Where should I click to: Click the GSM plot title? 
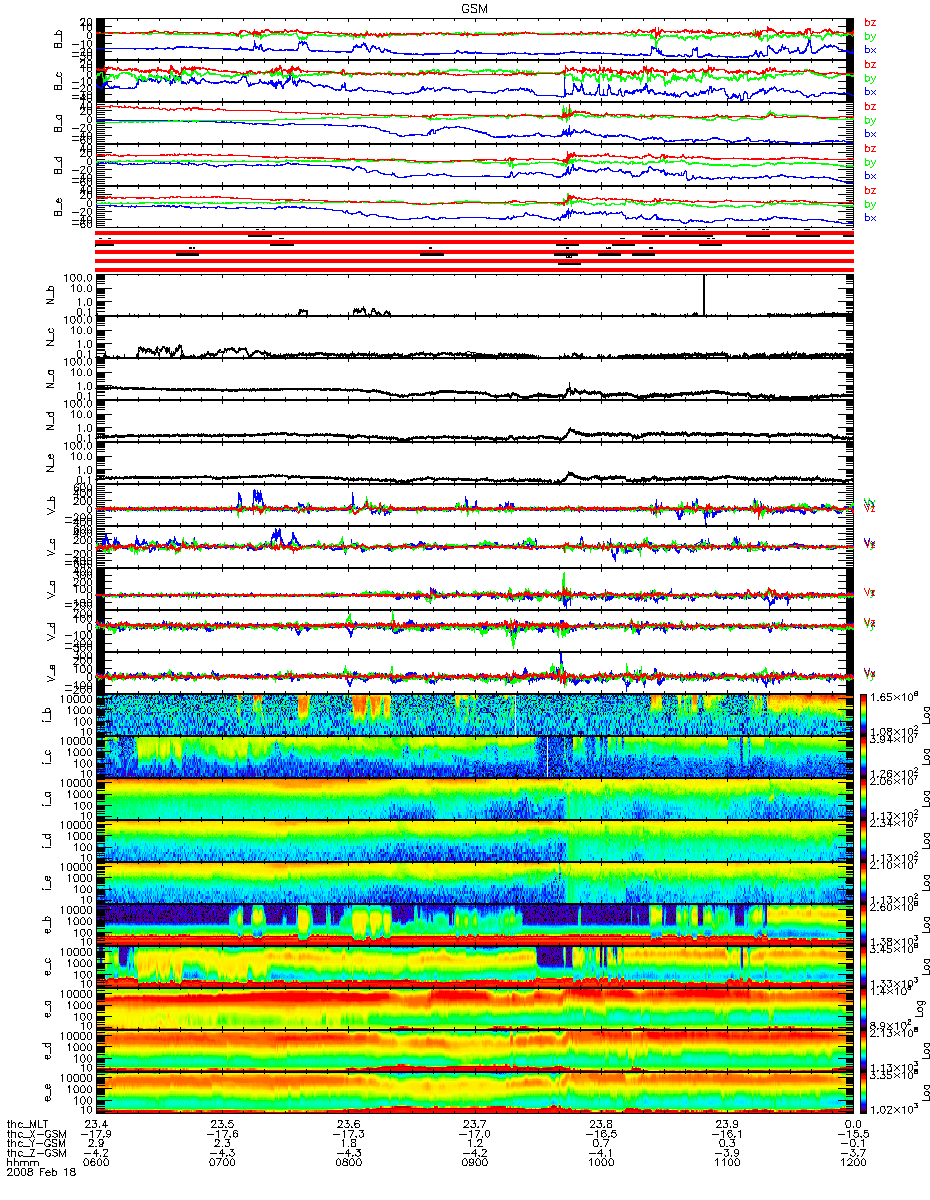(x=474, y=7)
